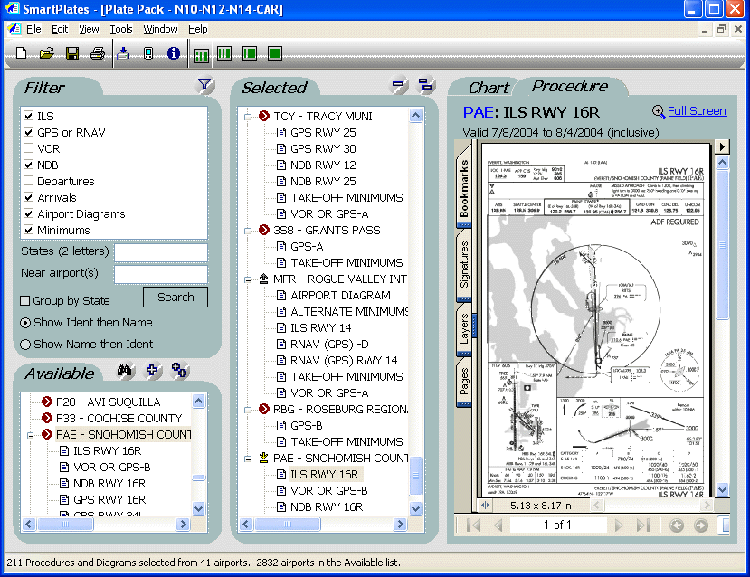This screenshot has width=750, height=577.
Task: Toggle the ILS filter checkbox
Action: (29, 116)
